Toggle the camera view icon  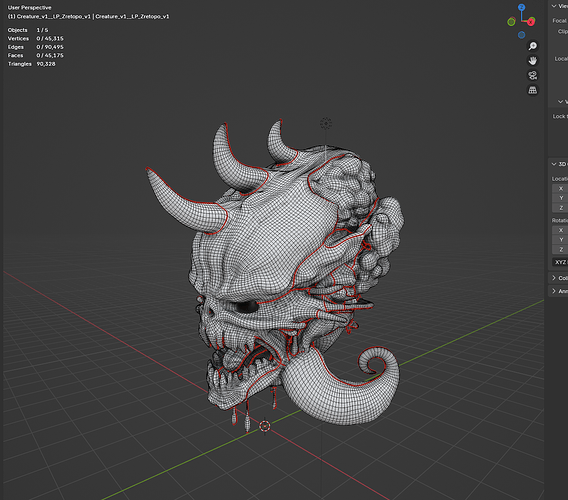(x=532, y=75)
